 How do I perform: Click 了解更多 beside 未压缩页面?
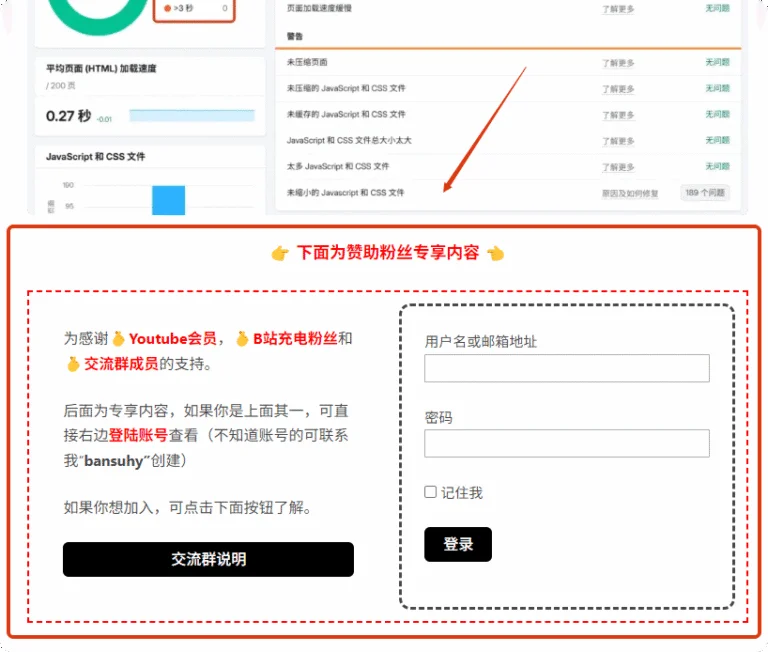pyautogui.click(x=618, y=63)
